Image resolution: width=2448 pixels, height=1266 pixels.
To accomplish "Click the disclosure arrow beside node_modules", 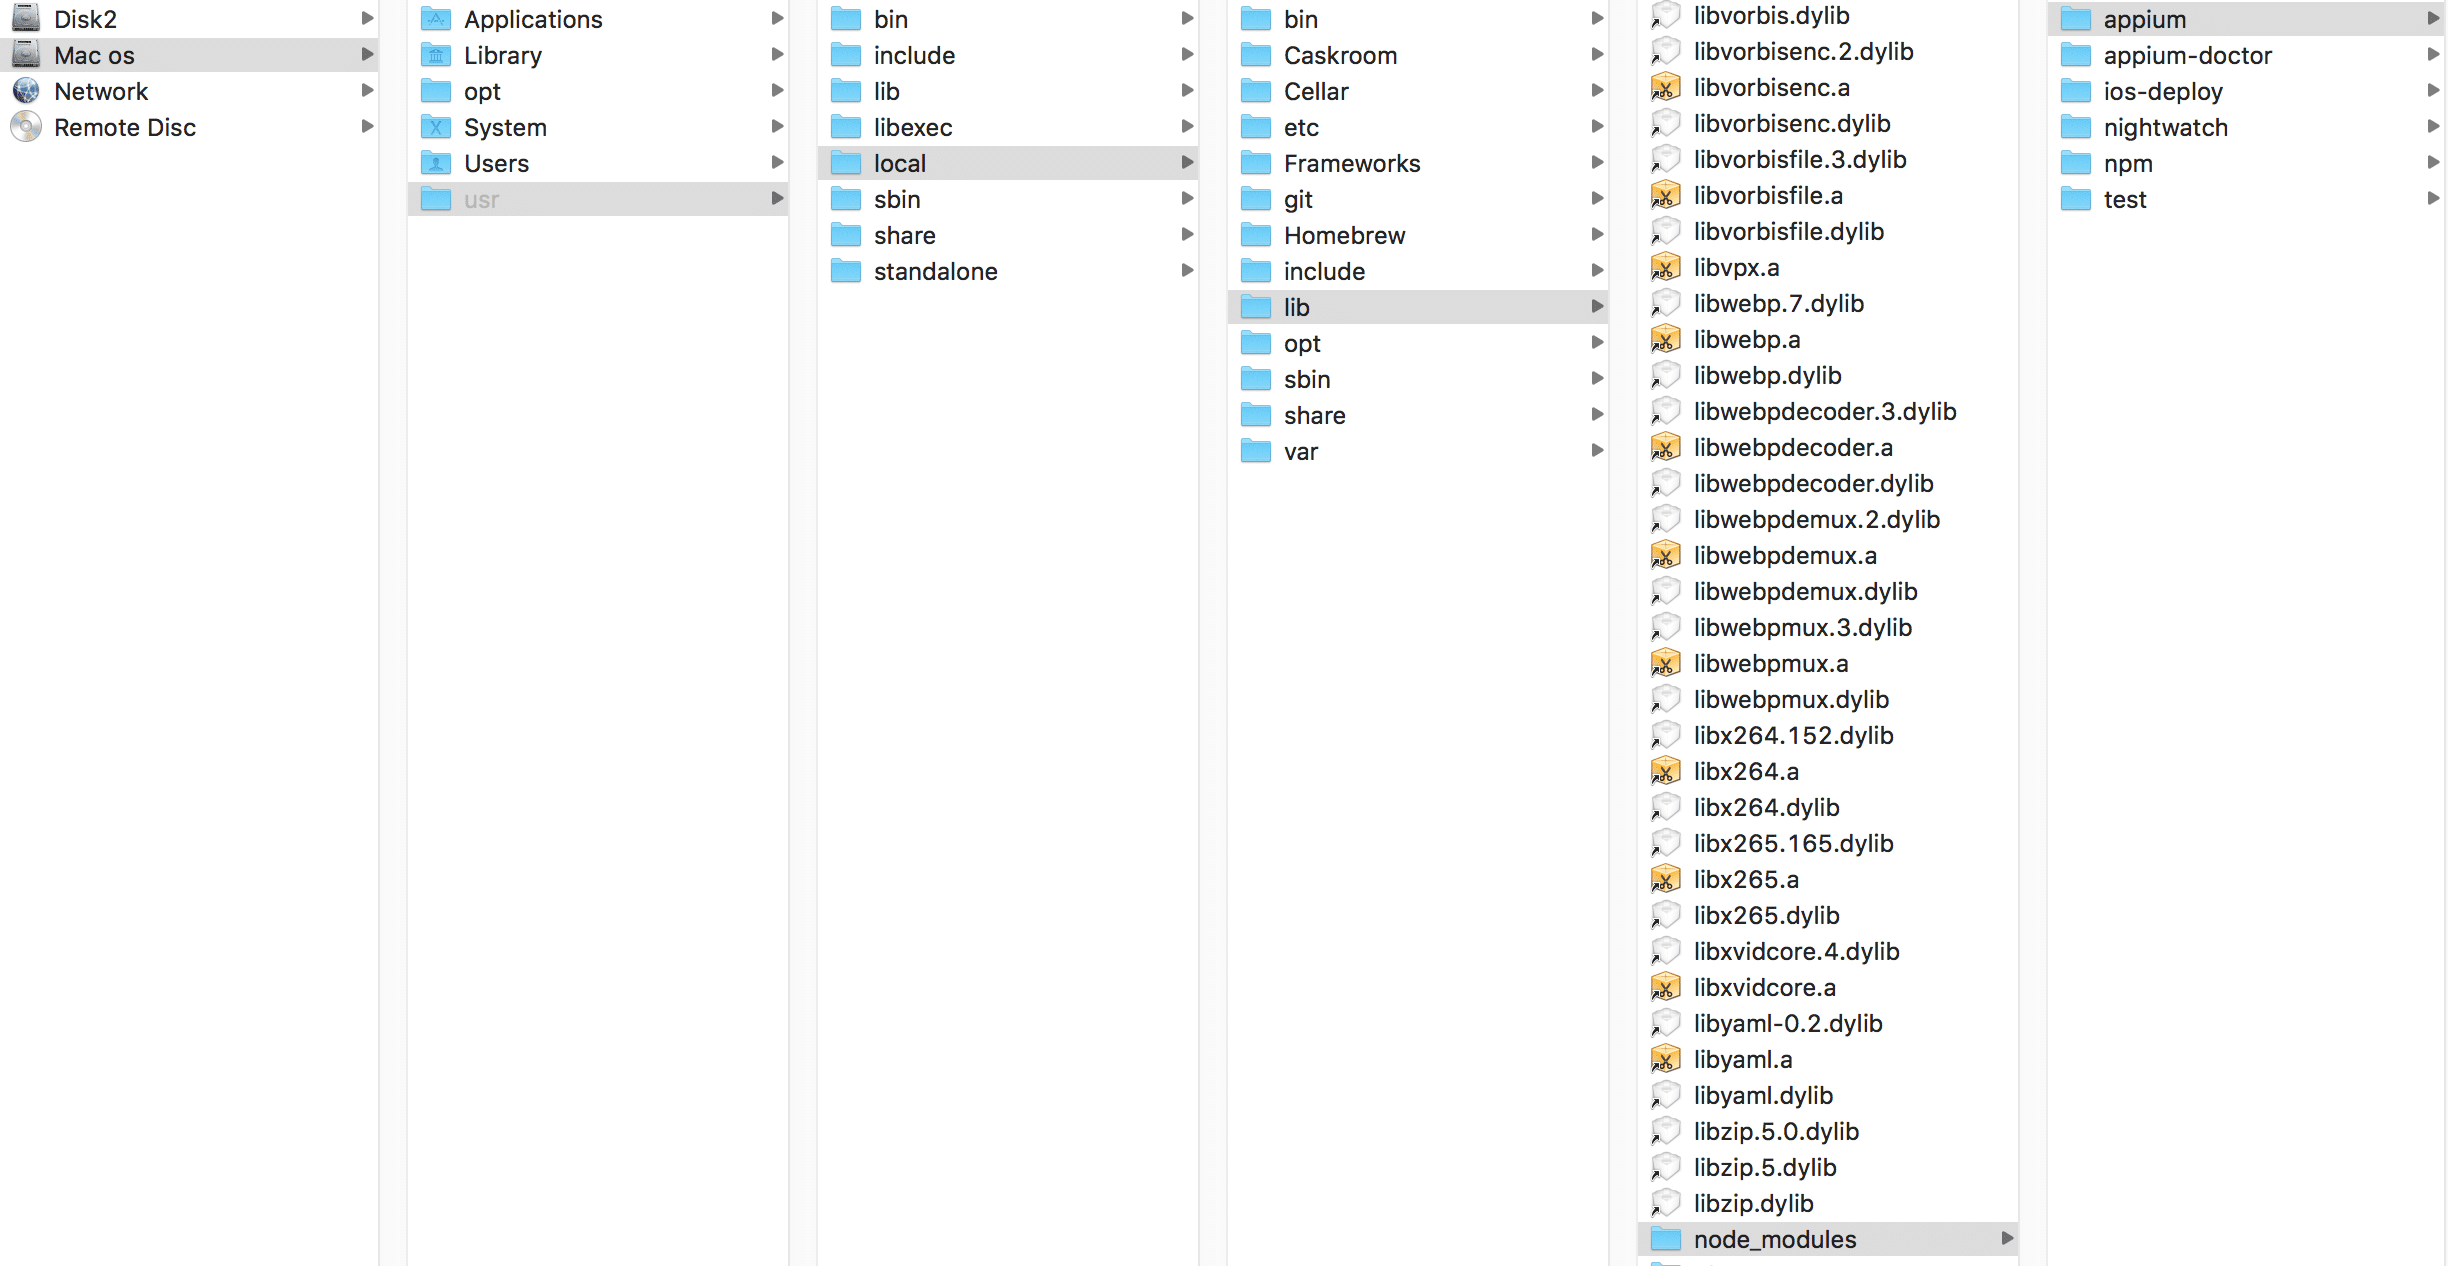I will coord(2007,1239).
